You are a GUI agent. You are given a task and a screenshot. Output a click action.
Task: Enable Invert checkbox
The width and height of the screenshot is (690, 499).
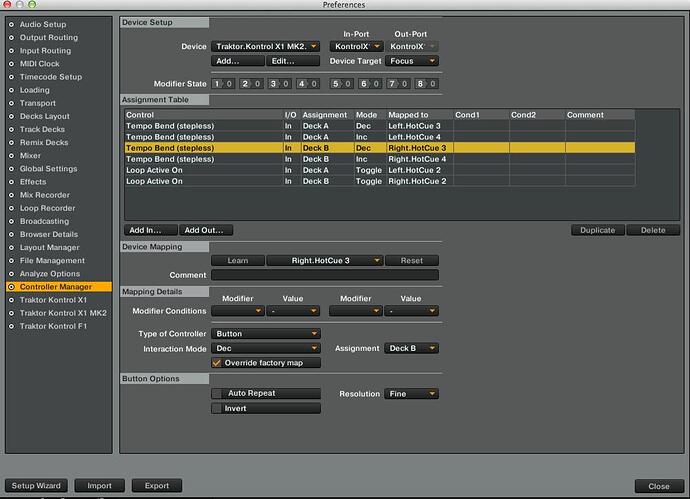pos(217,408)
